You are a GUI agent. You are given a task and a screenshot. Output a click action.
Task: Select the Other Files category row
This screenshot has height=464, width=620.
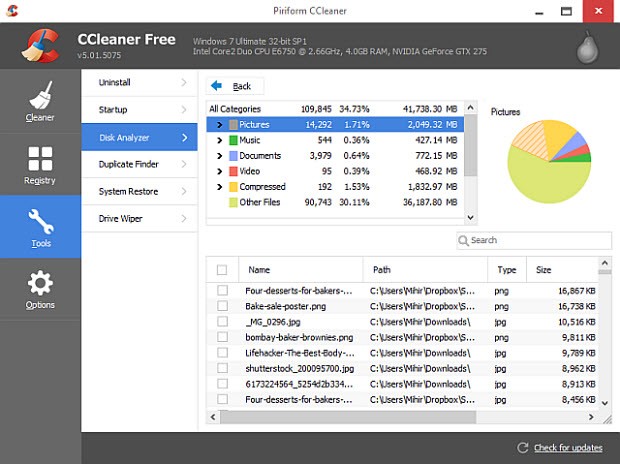[335, 202]
